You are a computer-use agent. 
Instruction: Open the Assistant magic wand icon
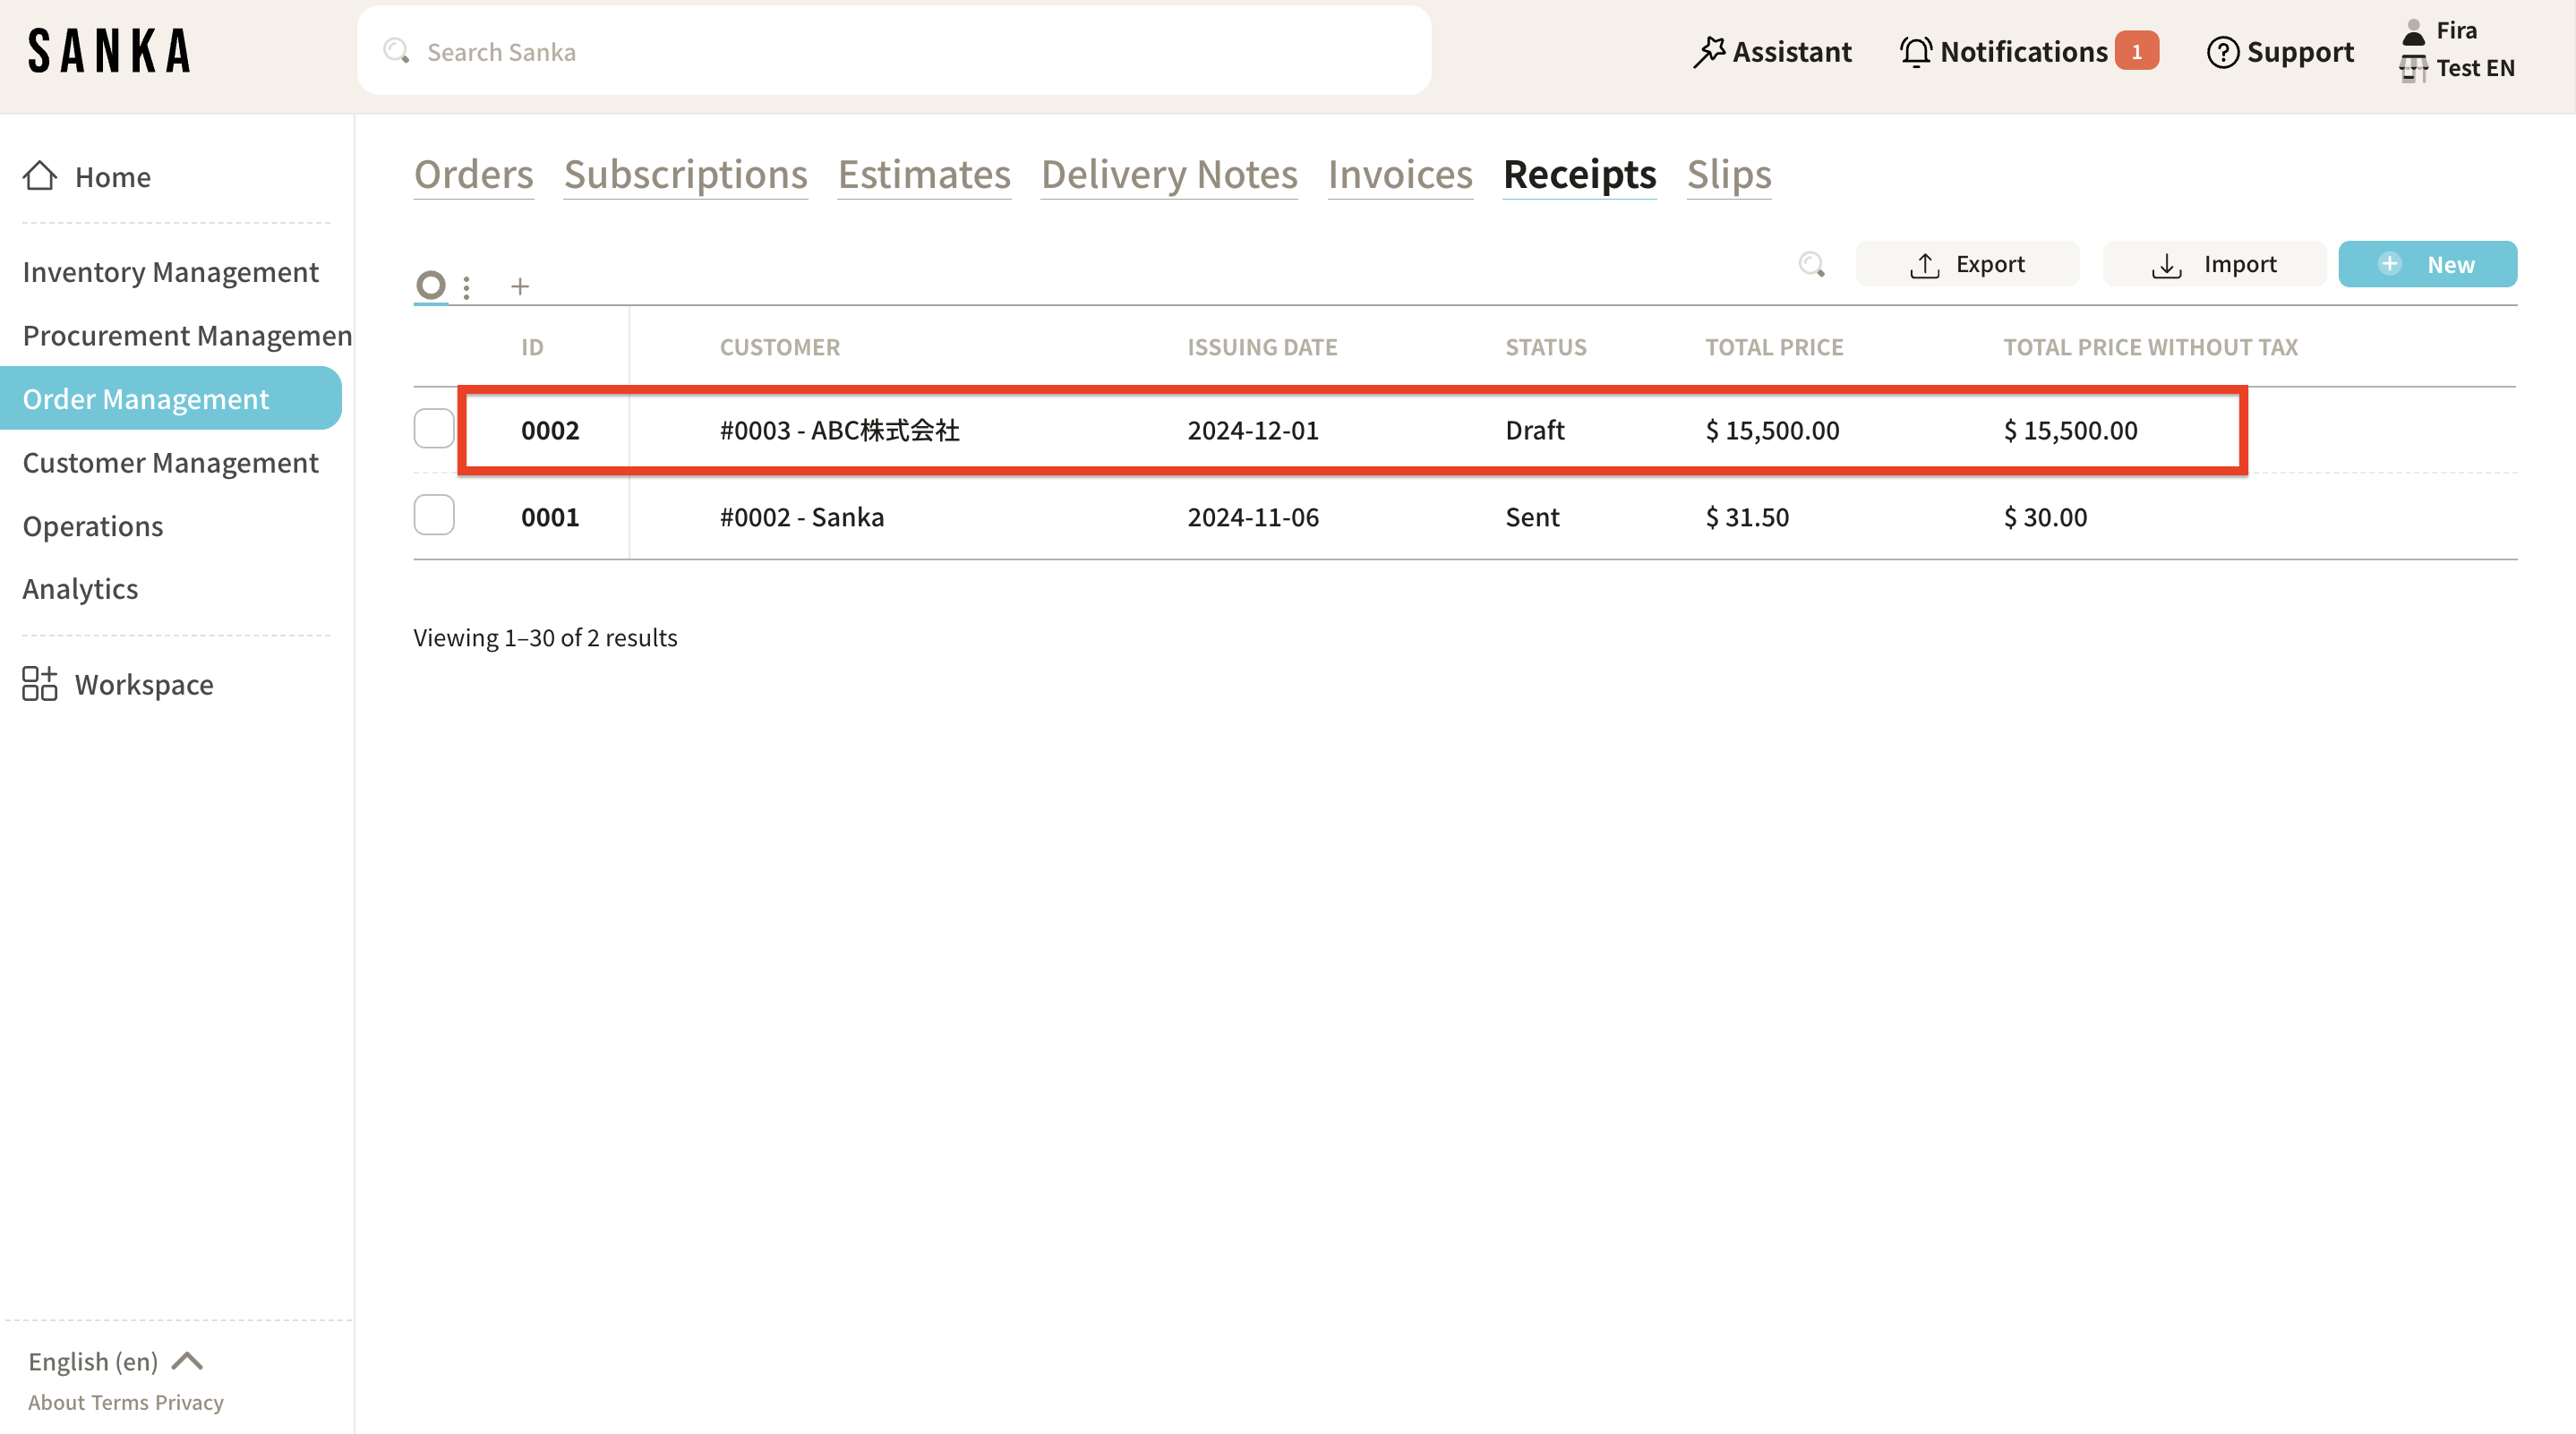(1709, 52)
